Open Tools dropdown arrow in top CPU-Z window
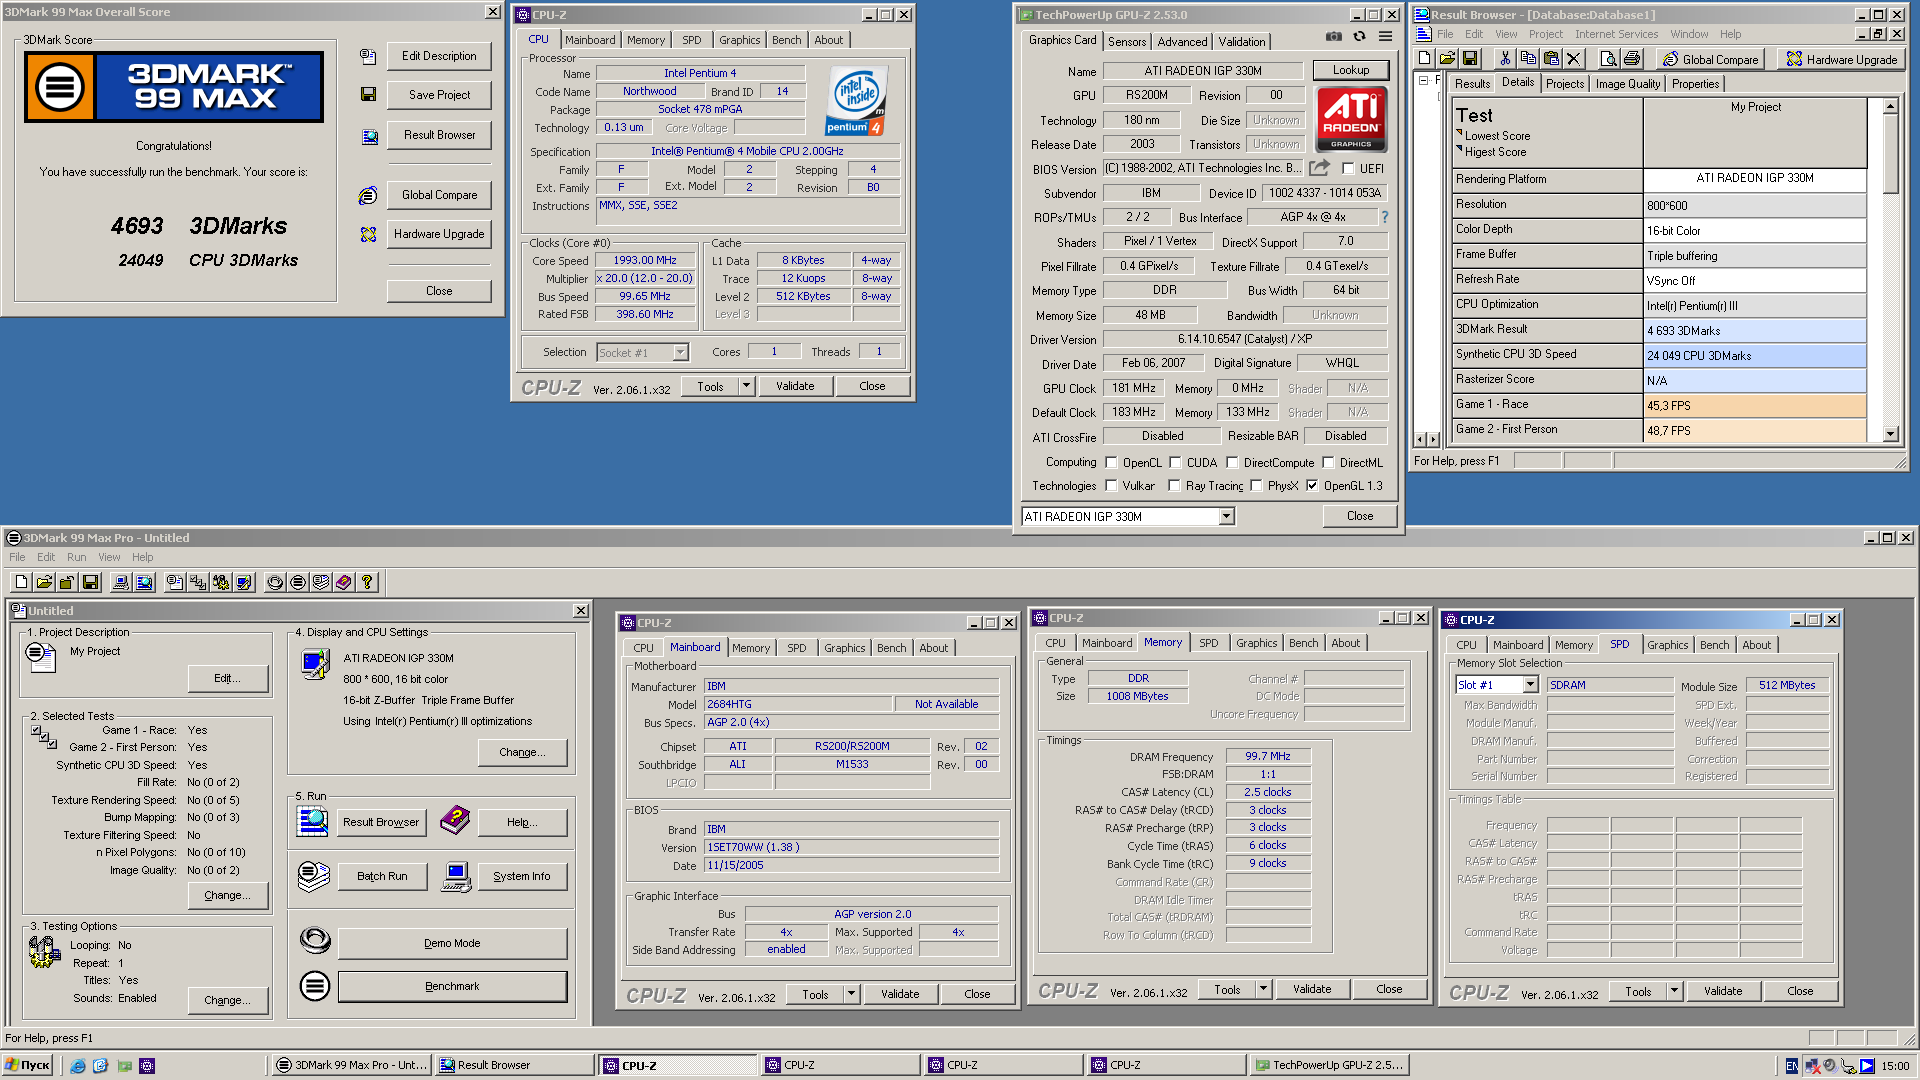 (x=746, y=386)
